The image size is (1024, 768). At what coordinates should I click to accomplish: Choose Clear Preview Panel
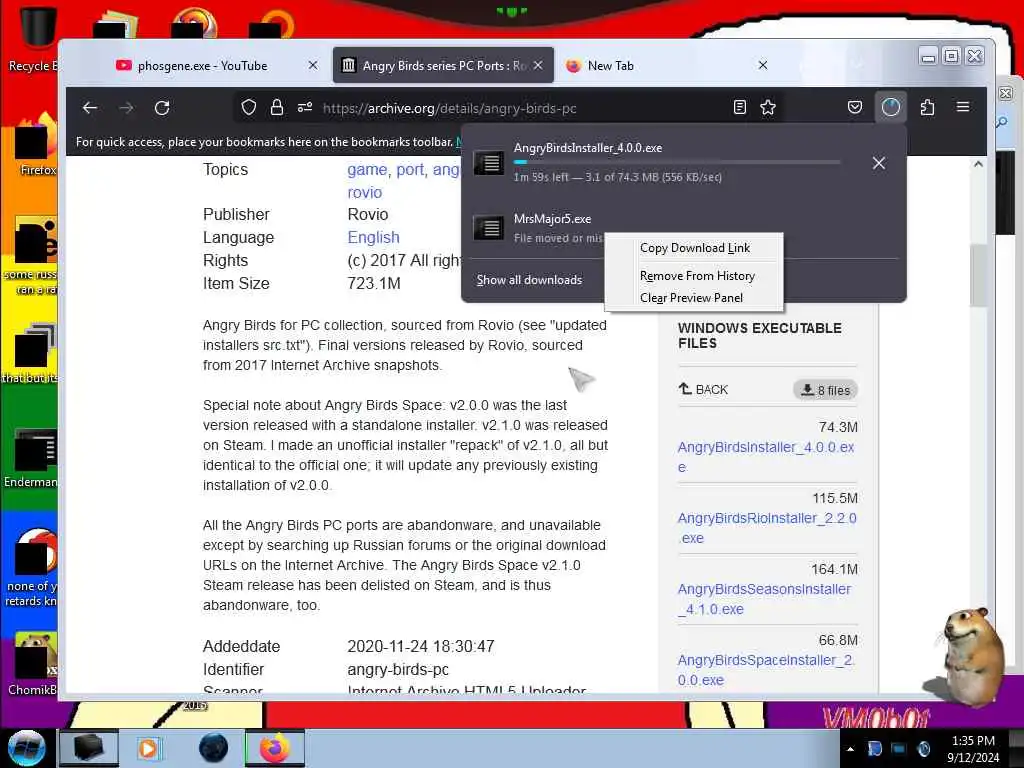(691, 298)
